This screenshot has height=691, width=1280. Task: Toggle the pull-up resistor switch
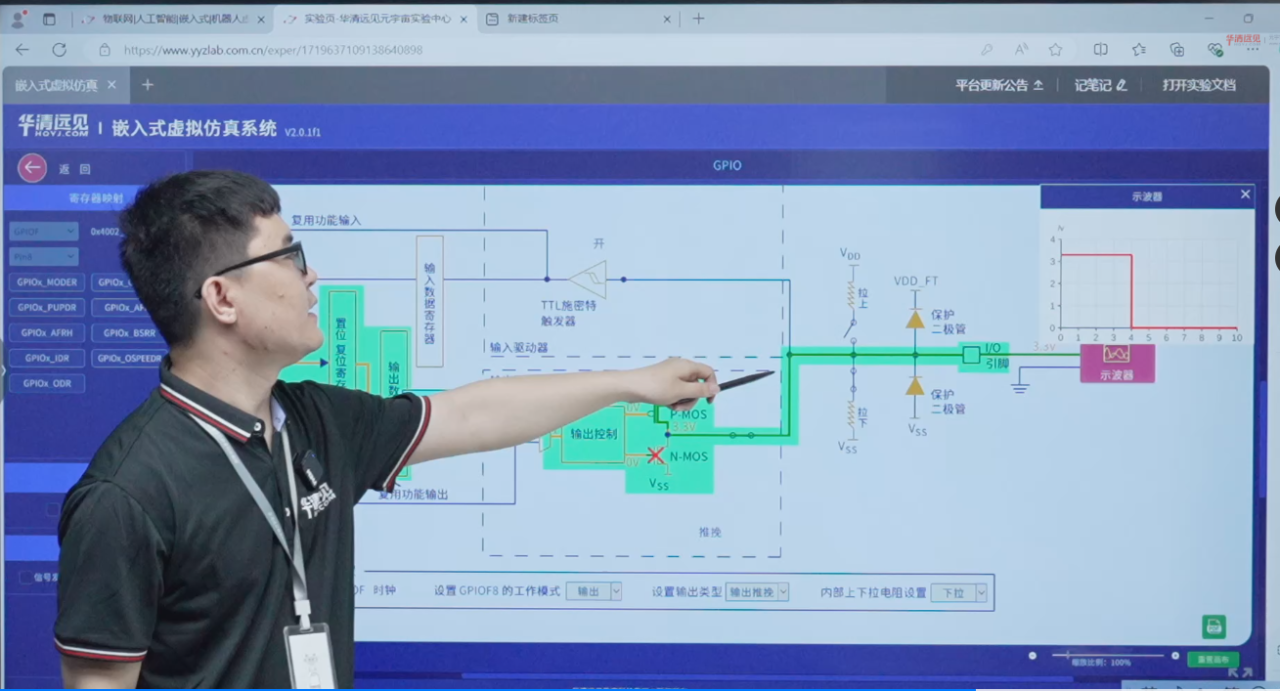pos(851,327)
